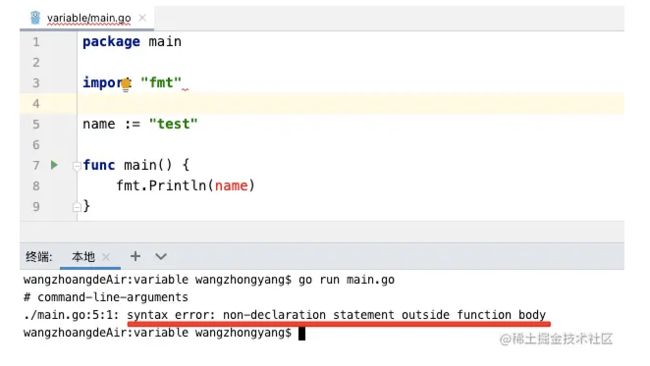The image size is (650, 366).
Task: Switch to the 本地 terminal tab
Action: [x=83, y=257]
